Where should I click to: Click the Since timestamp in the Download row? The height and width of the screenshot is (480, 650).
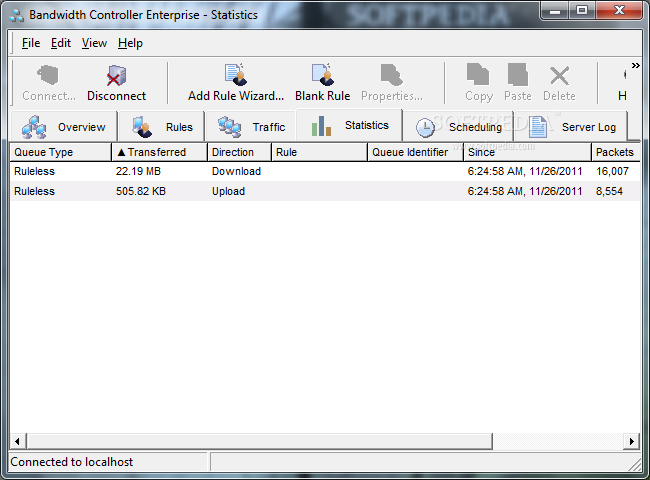pyautogui.click(x=525, y=171)
